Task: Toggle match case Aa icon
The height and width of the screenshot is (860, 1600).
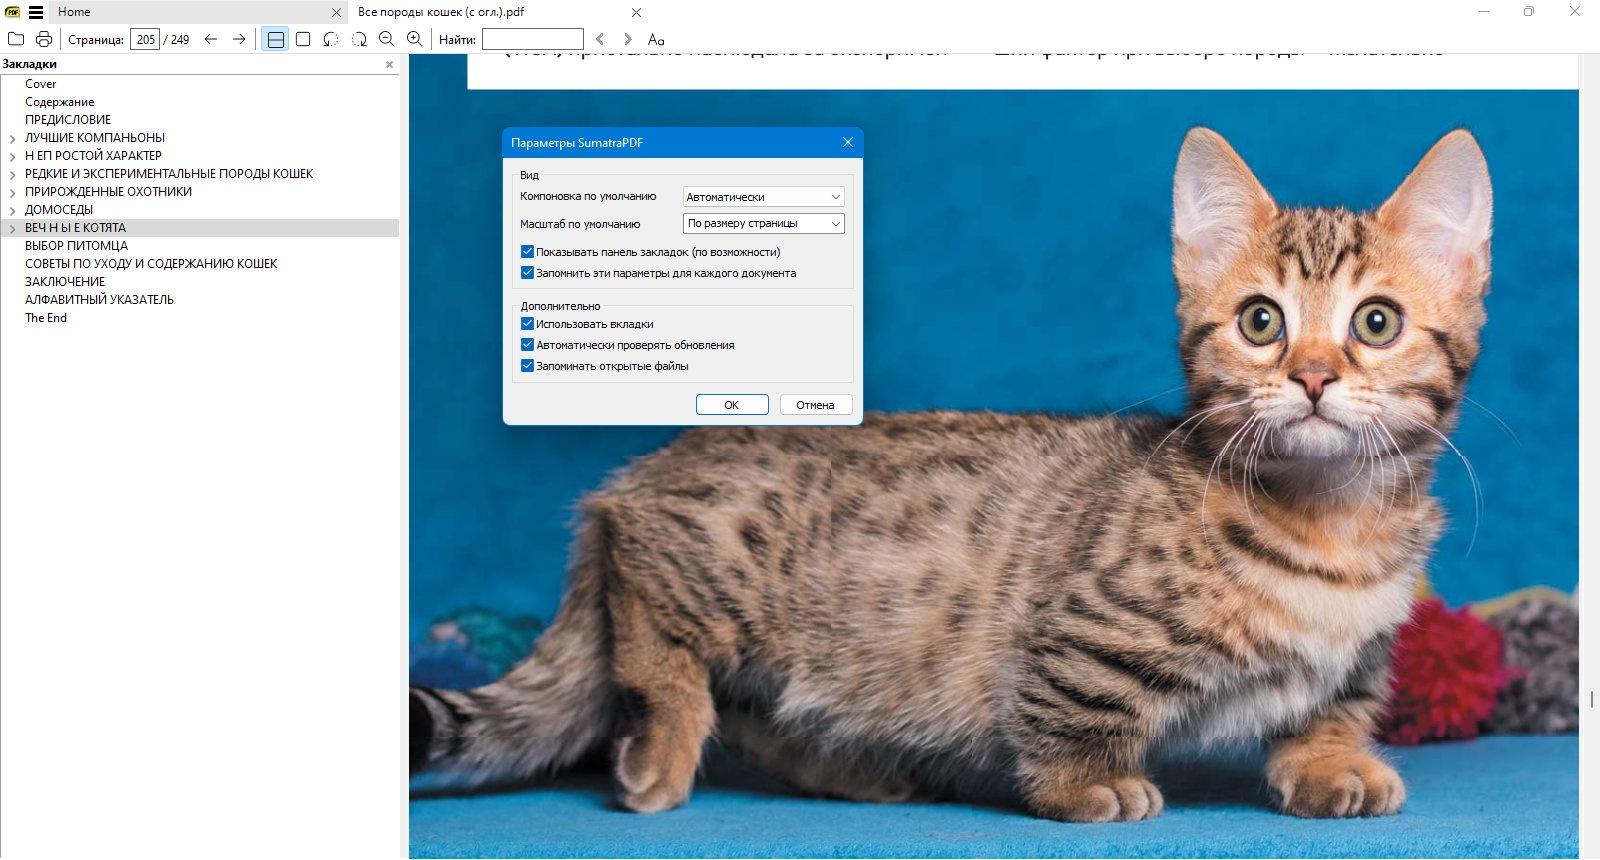Action: (x=656, y=39)
